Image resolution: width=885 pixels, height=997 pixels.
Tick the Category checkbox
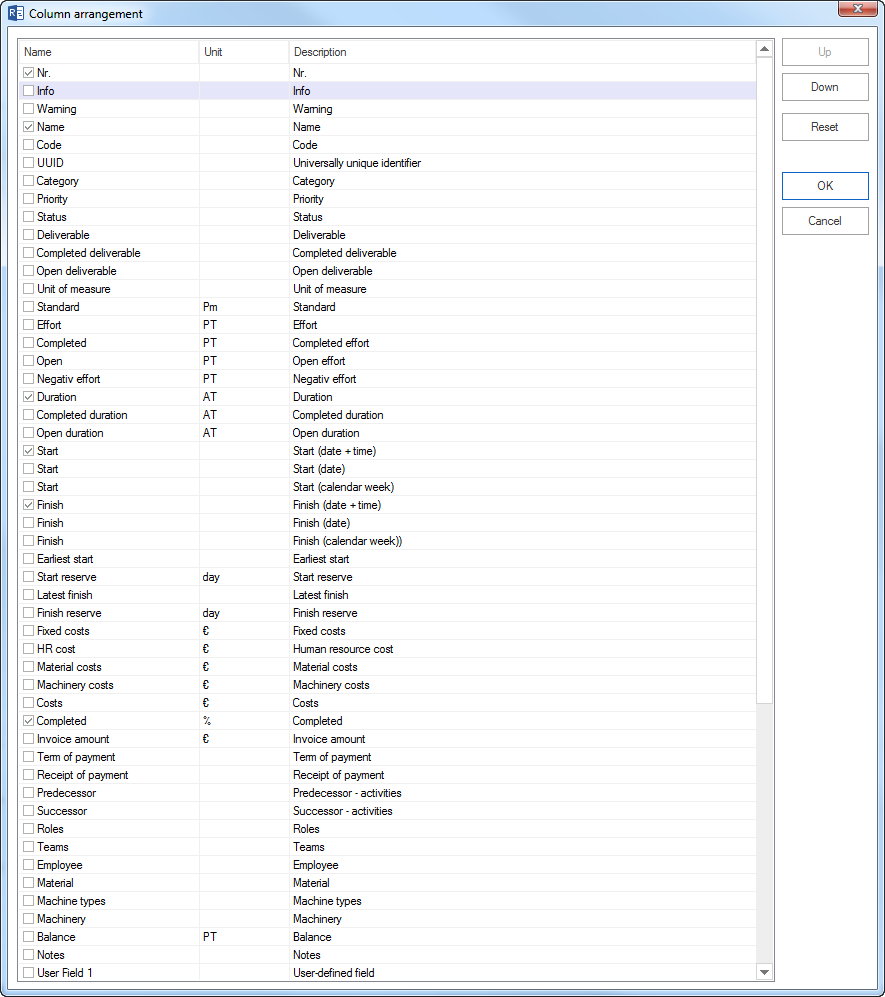tap(29, 181)
